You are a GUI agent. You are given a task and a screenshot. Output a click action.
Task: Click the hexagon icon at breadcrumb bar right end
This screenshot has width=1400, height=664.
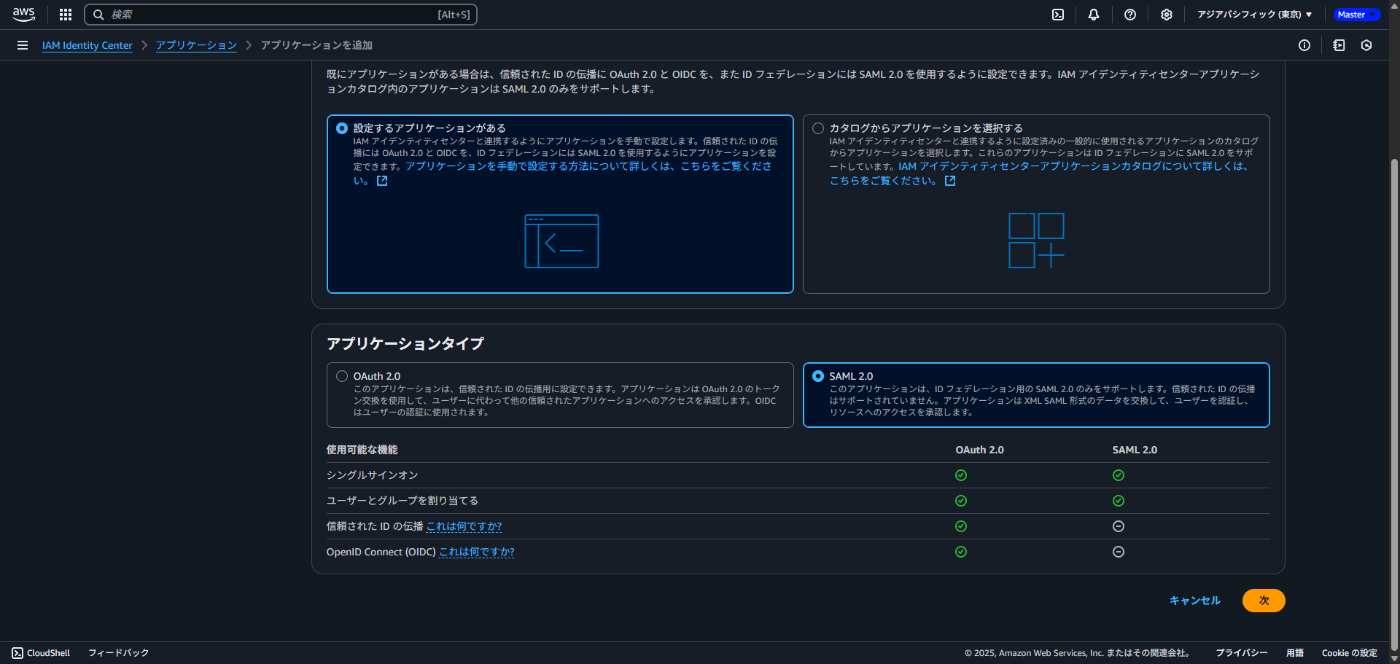(1366, 45)
